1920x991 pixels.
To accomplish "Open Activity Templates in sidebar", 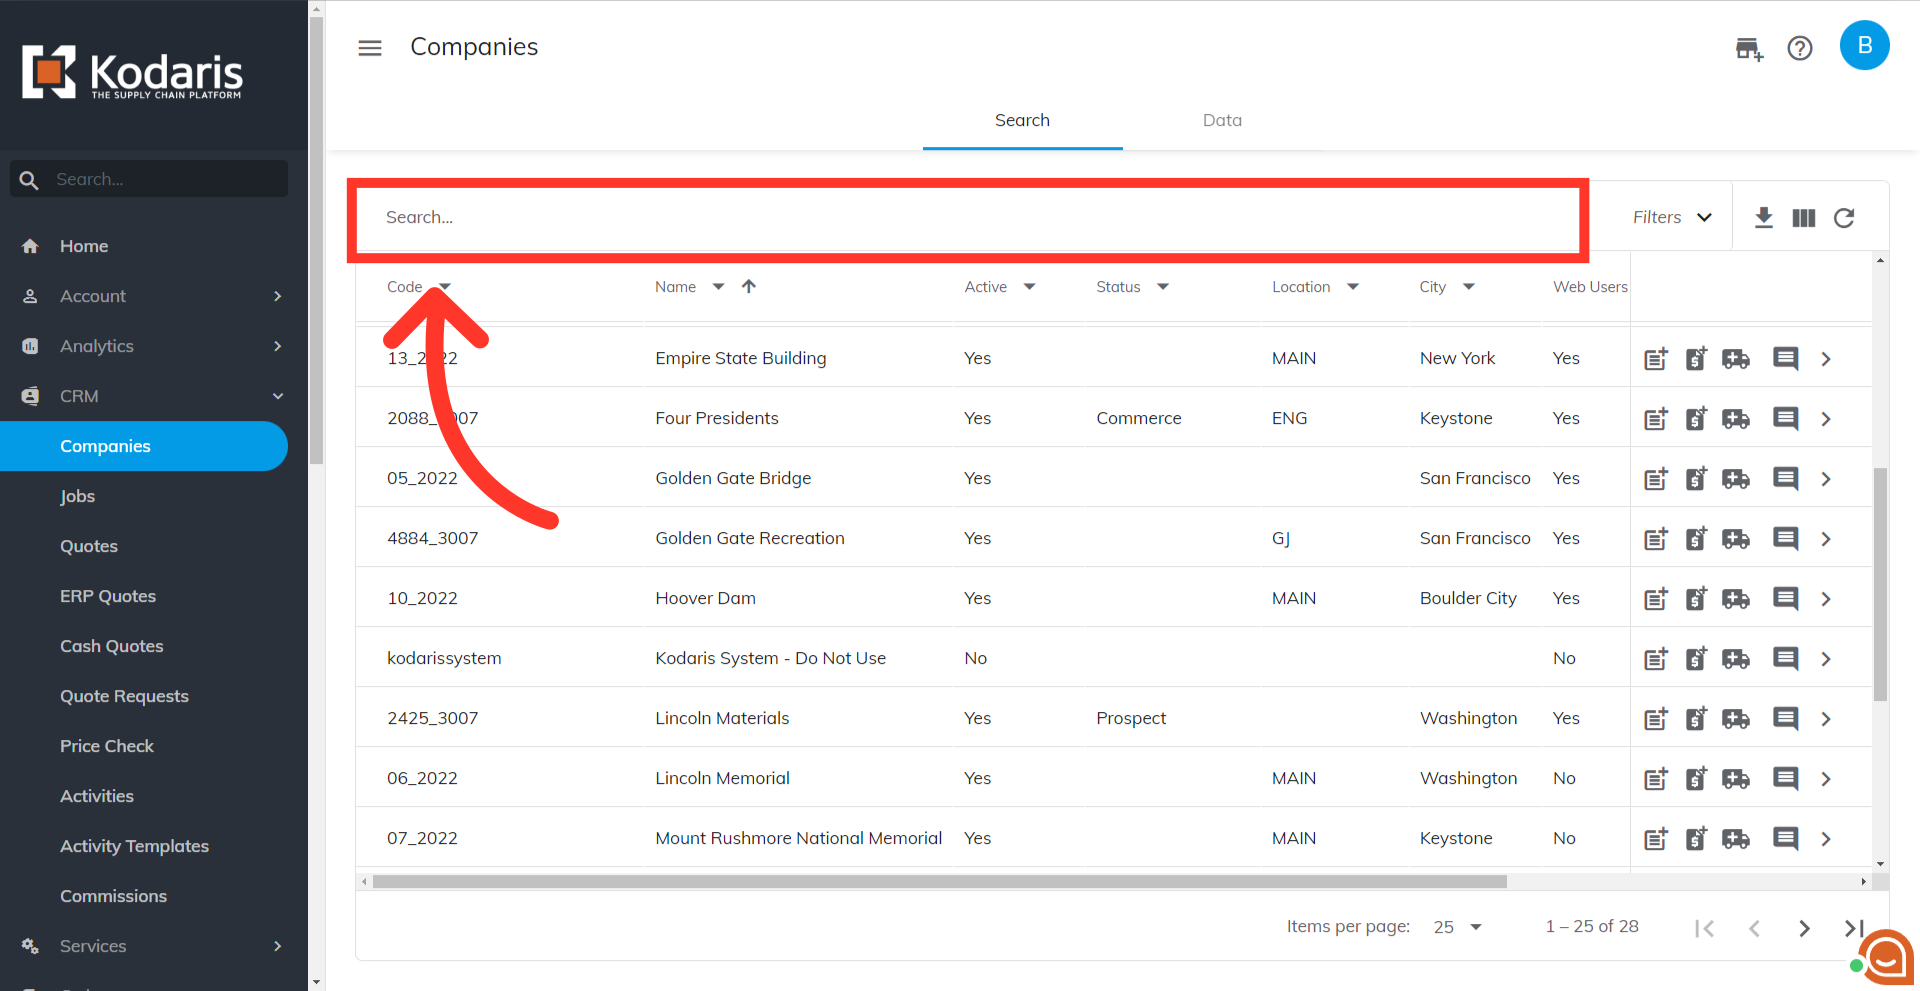I will click(134, 846).
